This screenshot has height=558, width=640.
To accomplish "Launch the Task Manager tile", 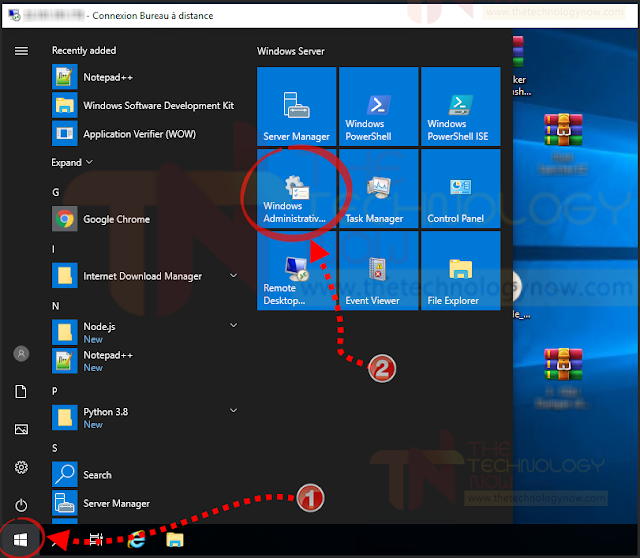I will pyautogui.click(x=378, y=189).
